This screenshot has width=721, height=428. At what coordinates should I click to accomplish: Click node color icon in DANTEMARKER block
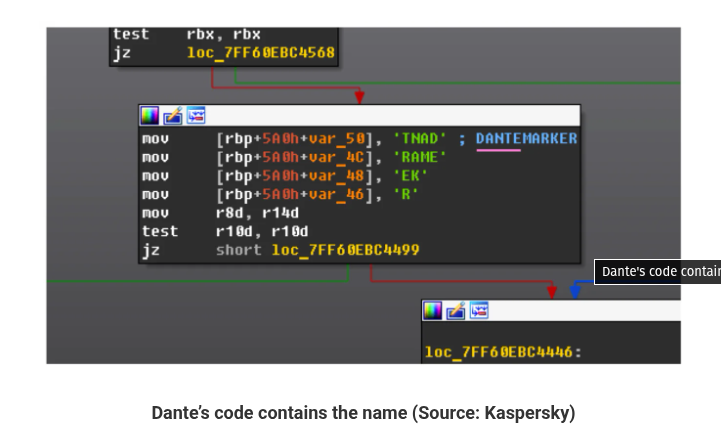(150, 114)
